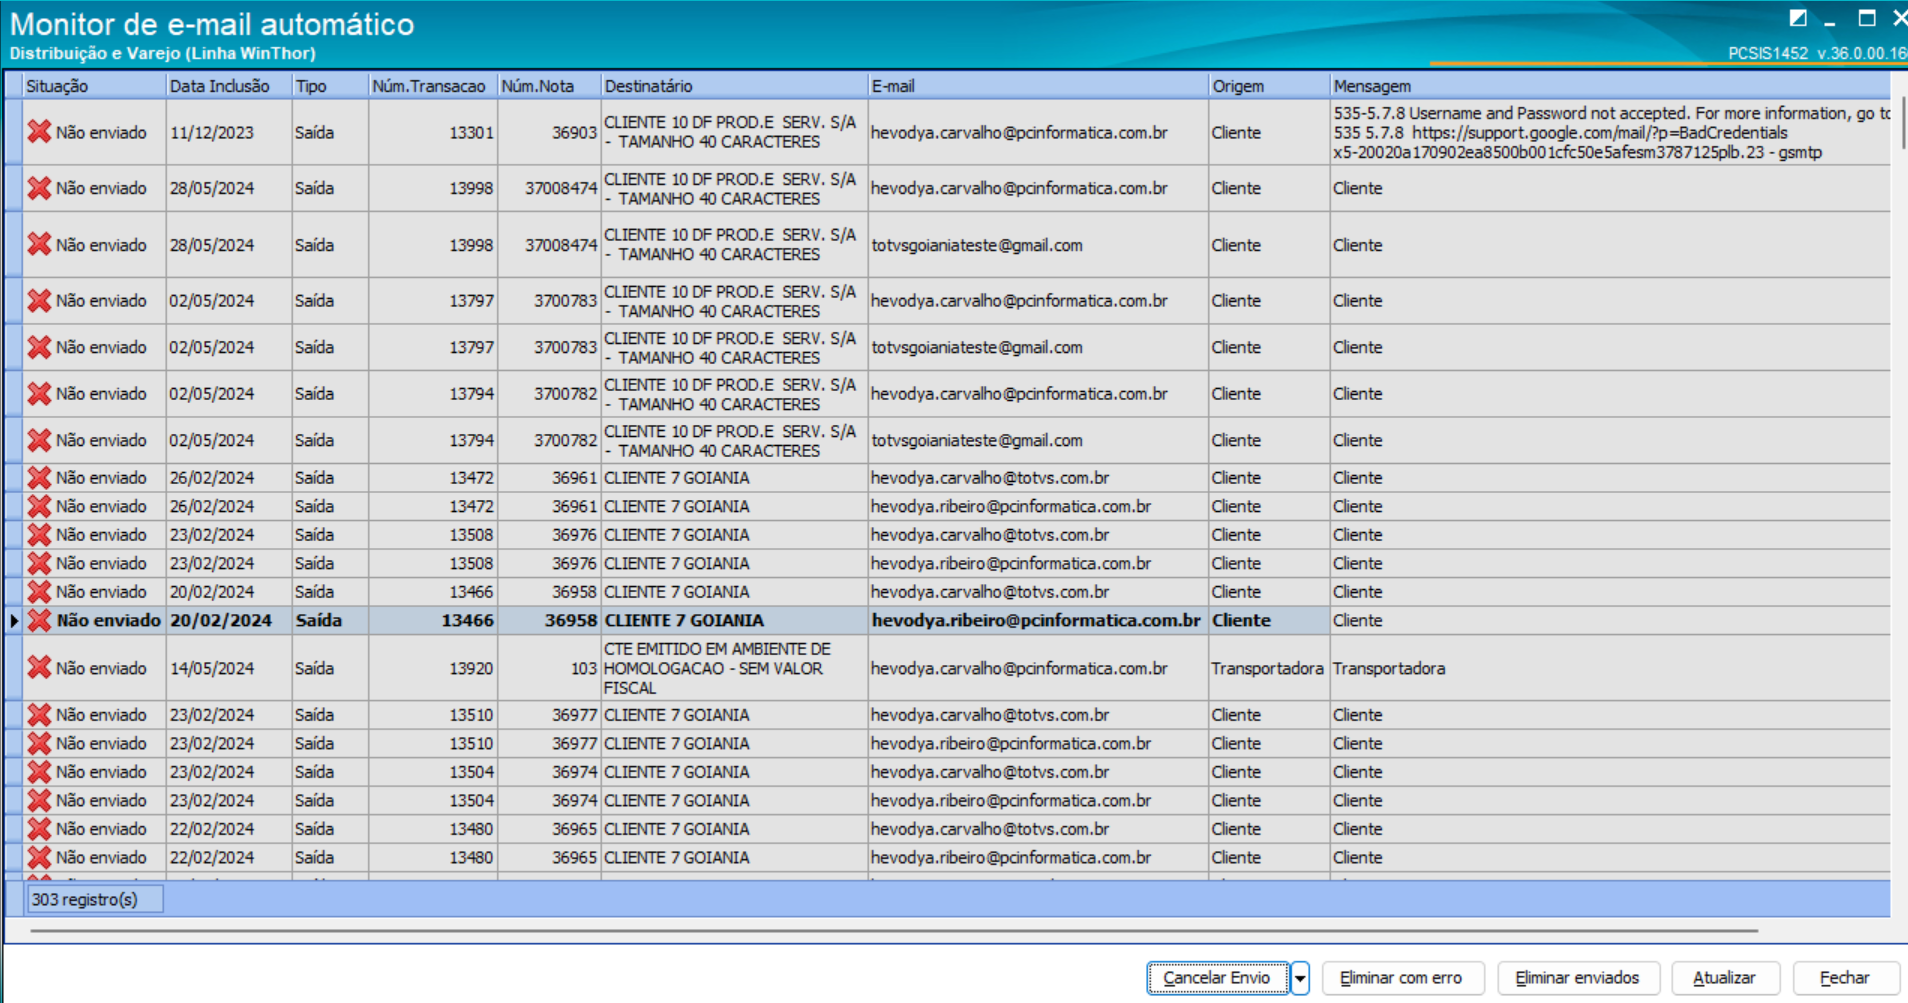Screen dimensions: 1908x1003
Task: Click Transportadora in the Origem column
Action: [x=1267, y=668]
